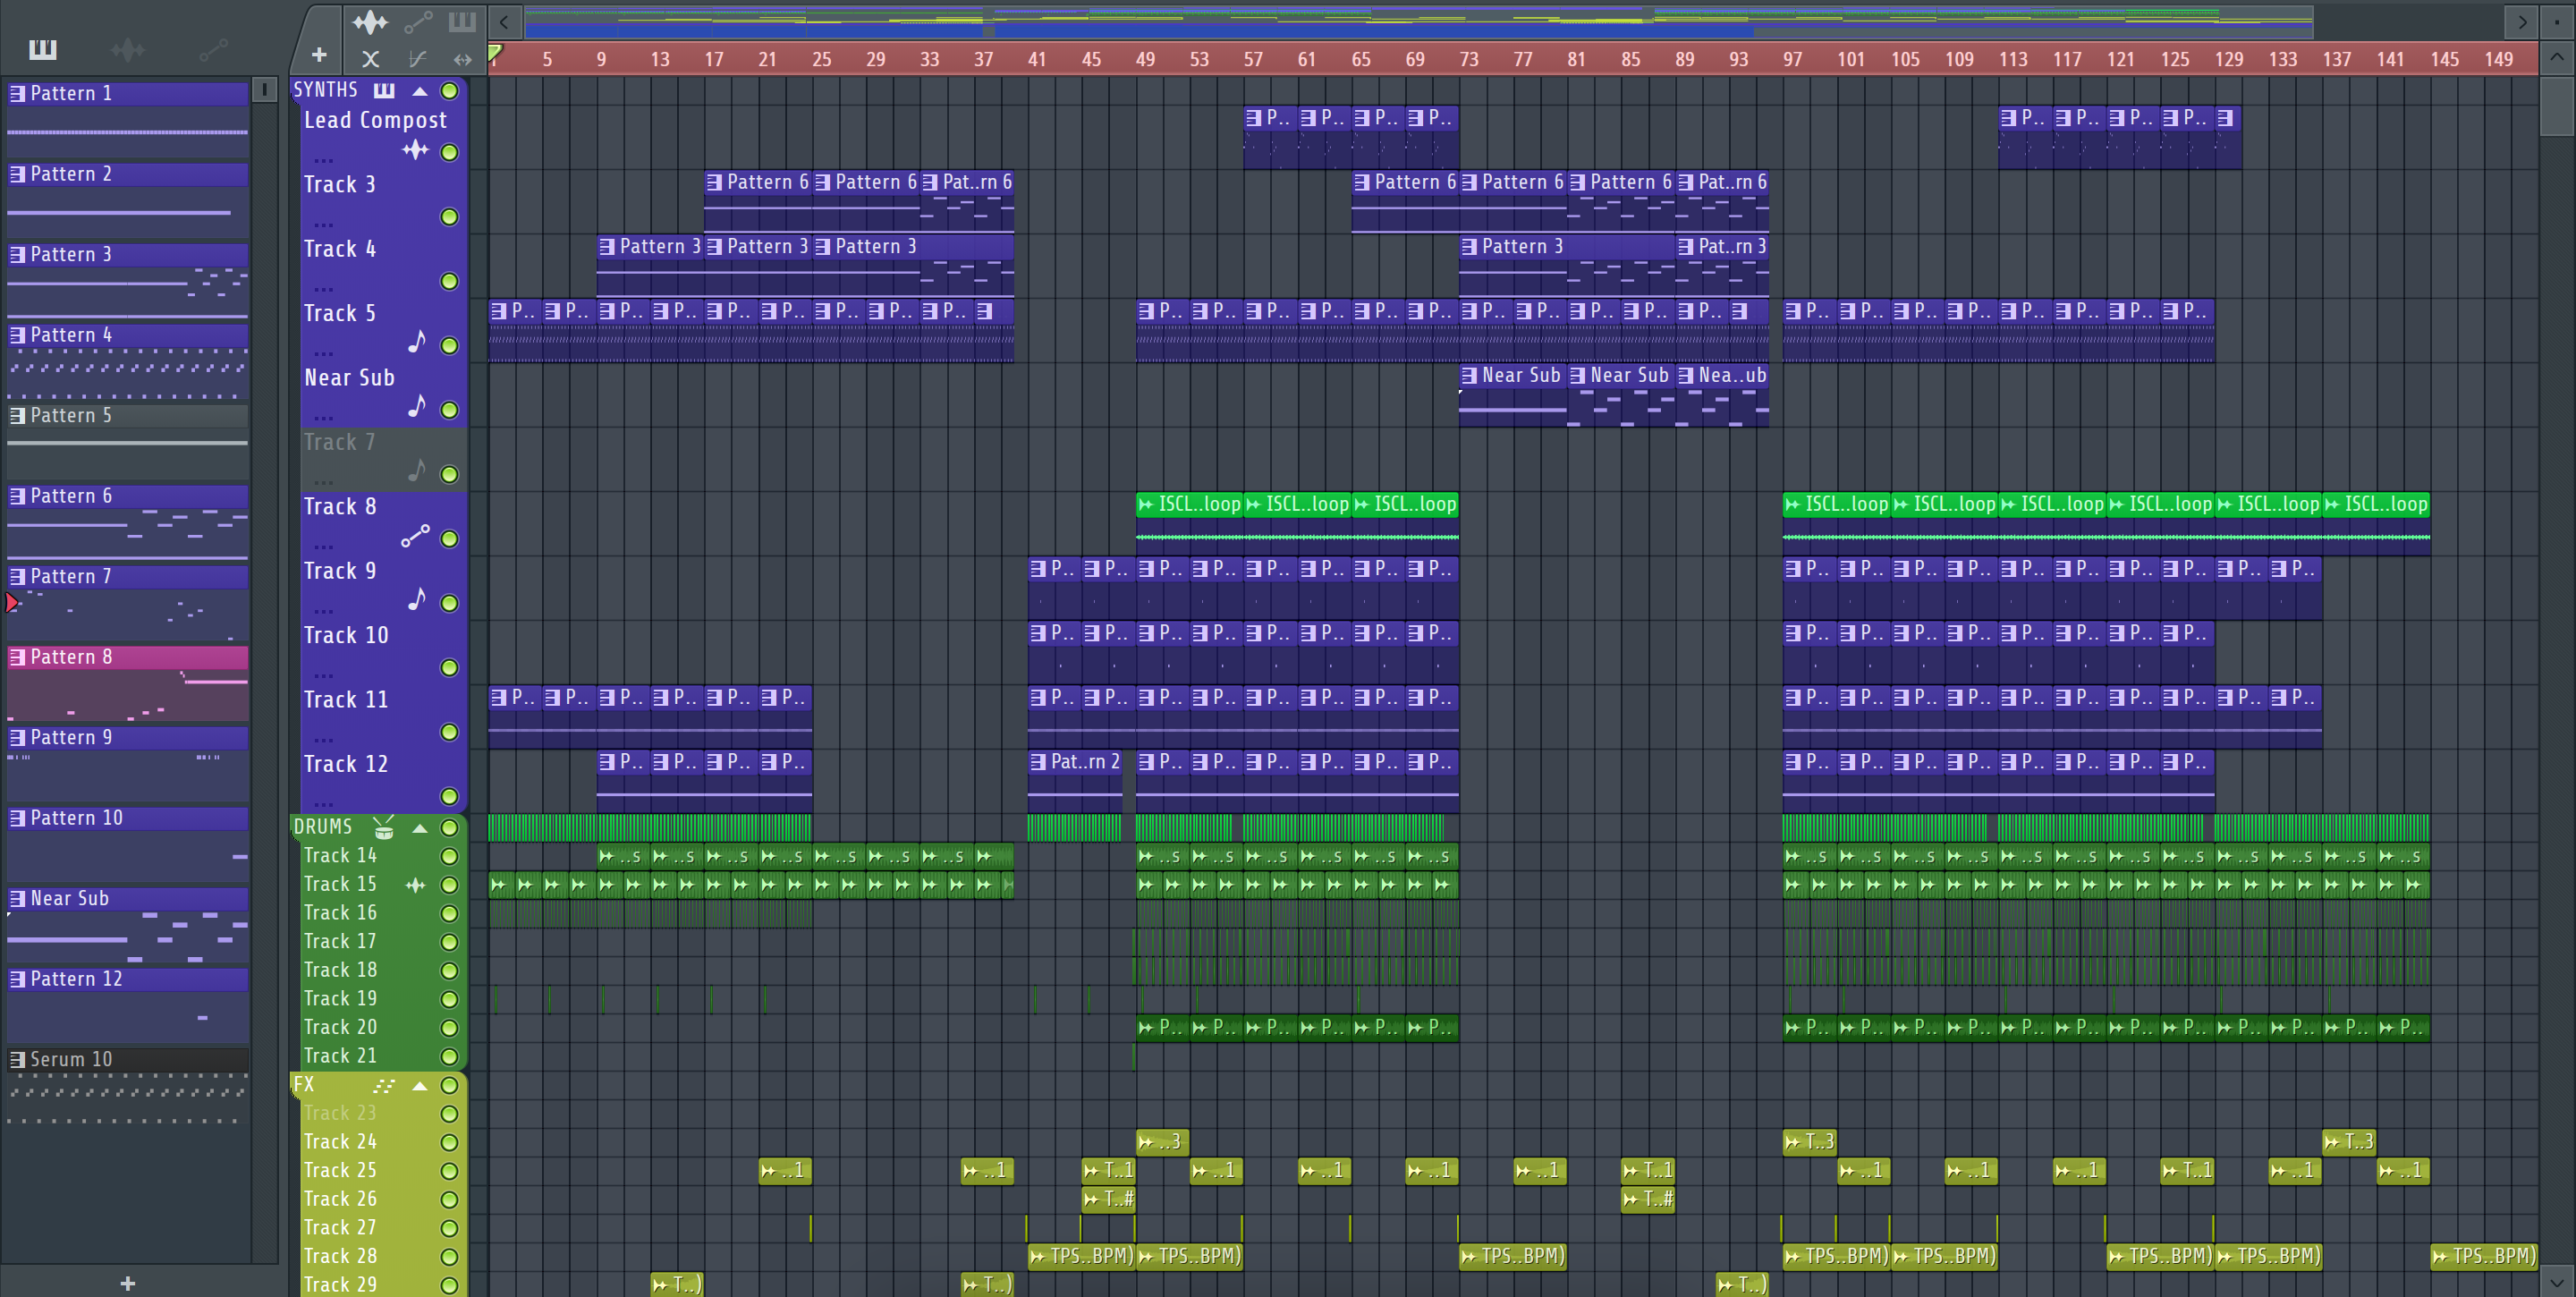The image size is (2576, 1297).
Task: Click the horizontal arrows icon in playlist toolbar
Action: (x=462, y=59)
